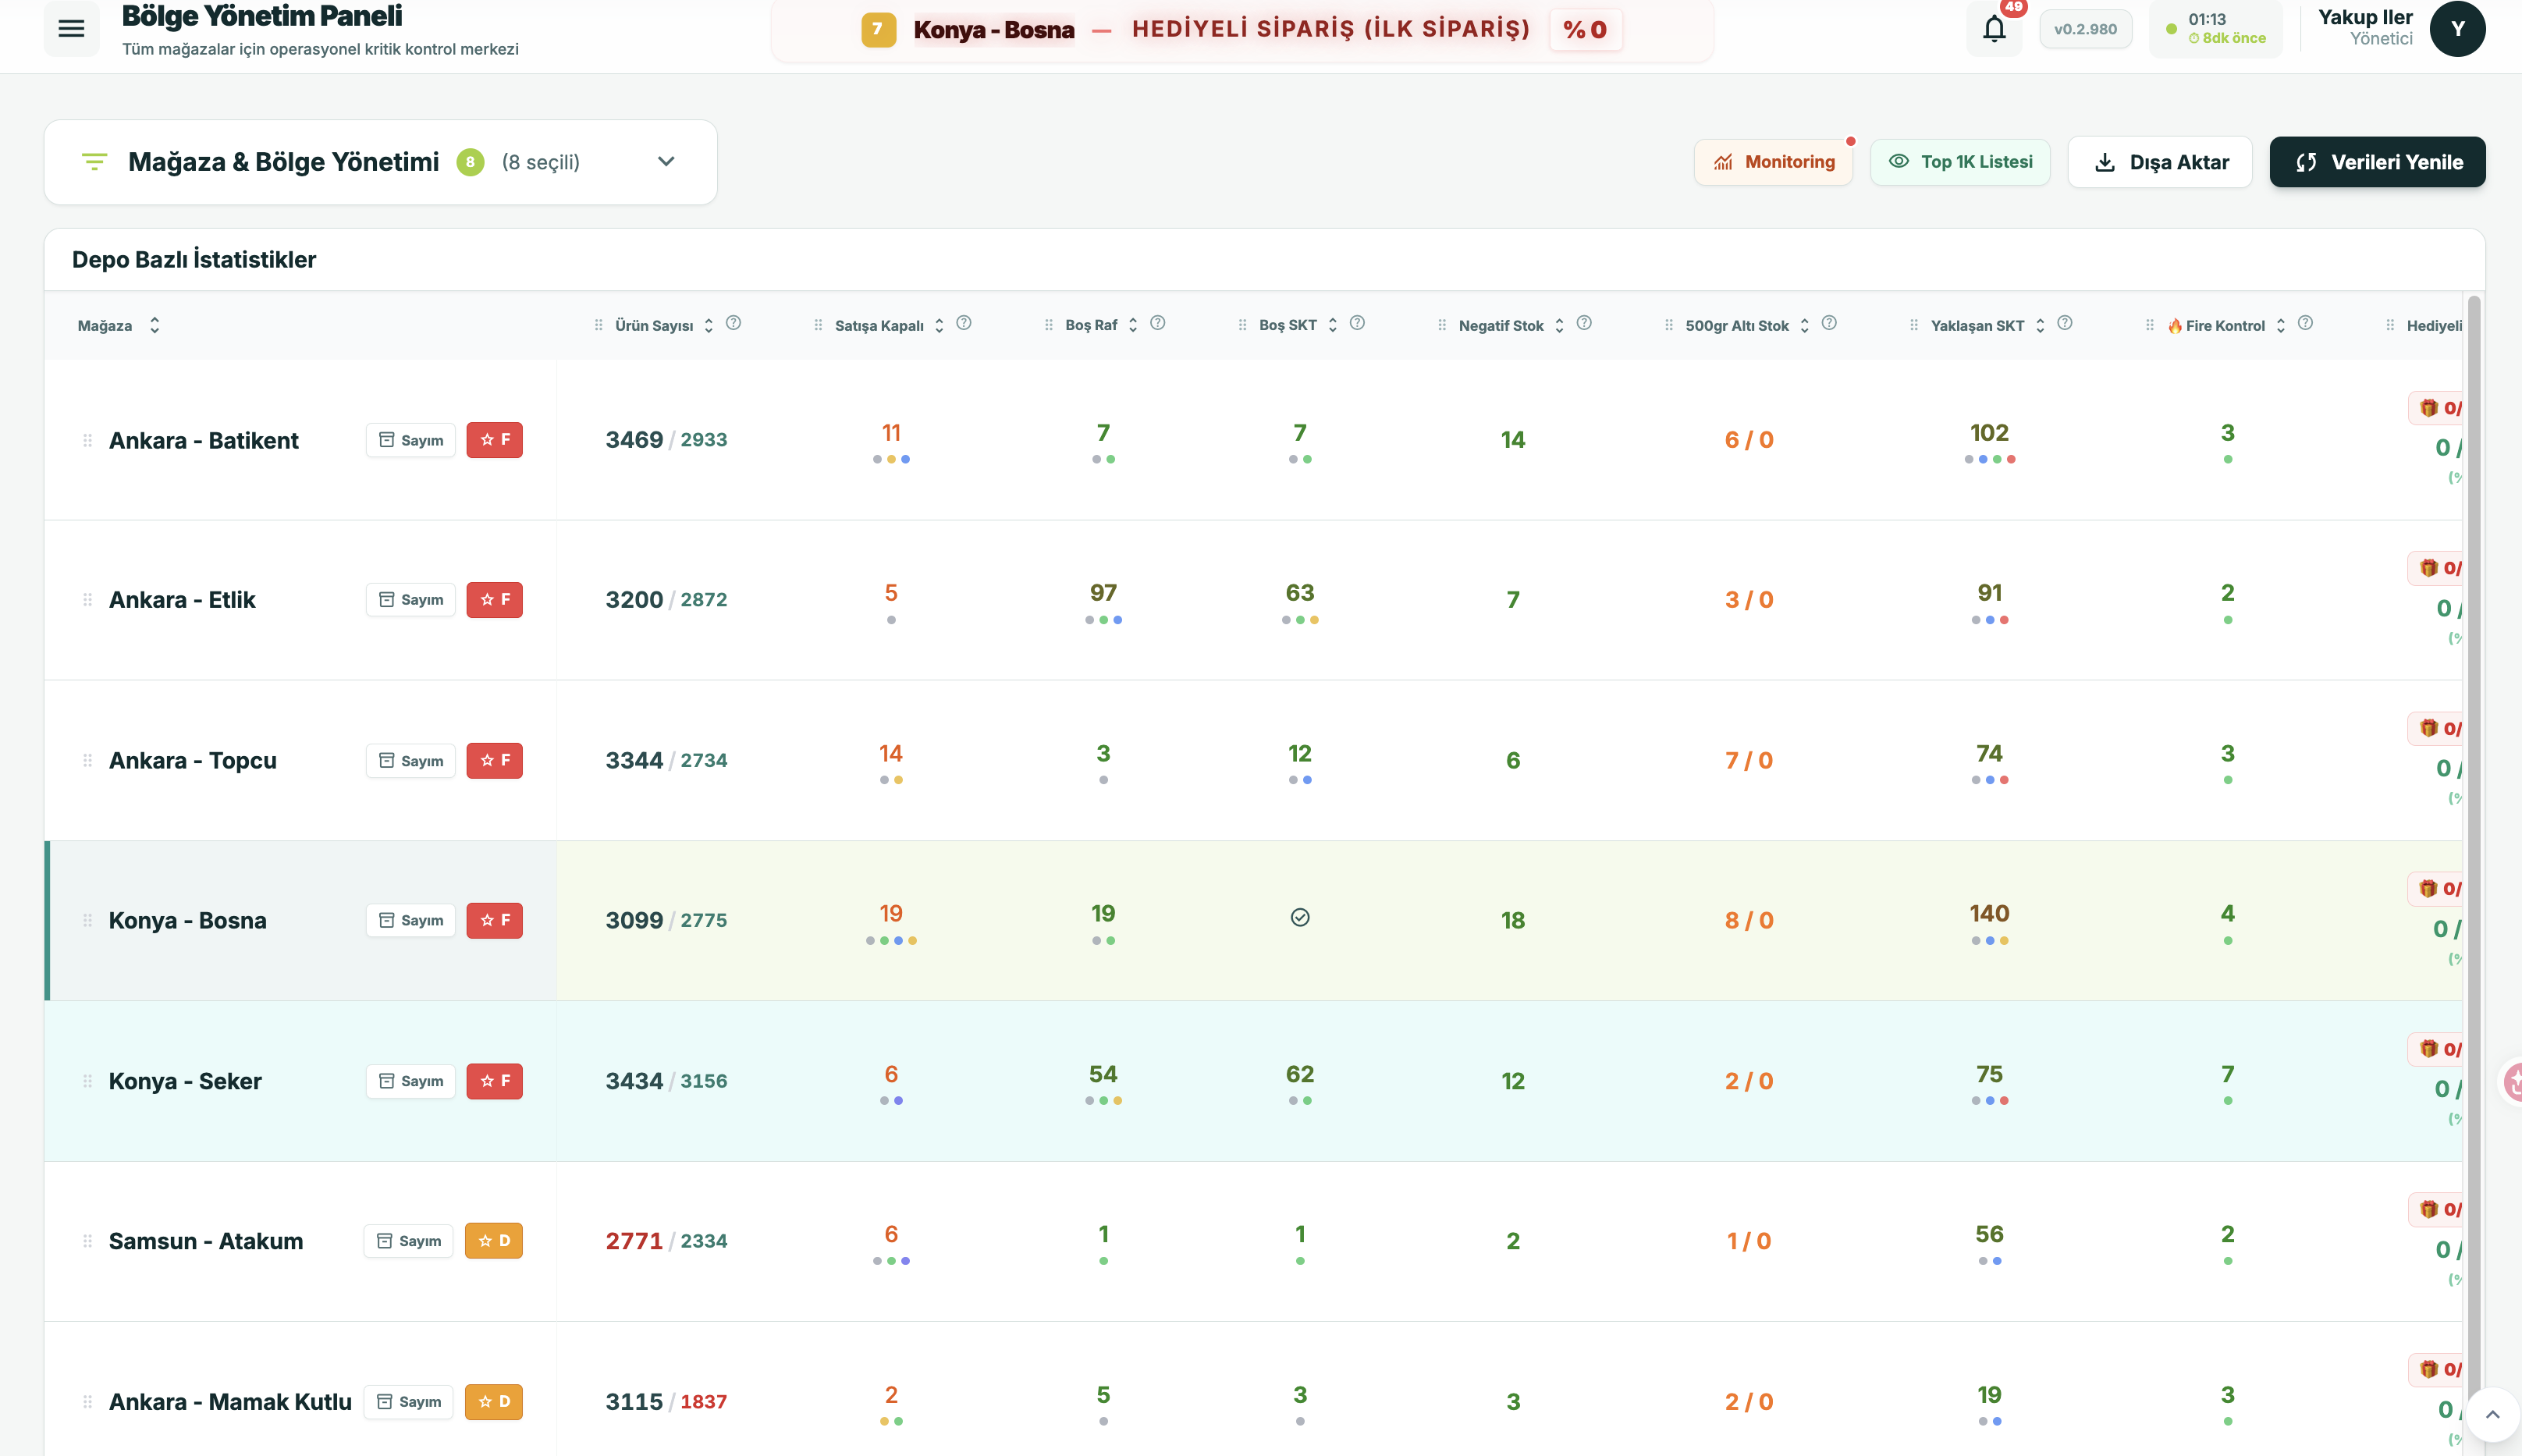Open help for Yaklaşan SKT column
This screenshot has width=2522, height=1456.
point(2065,323)
